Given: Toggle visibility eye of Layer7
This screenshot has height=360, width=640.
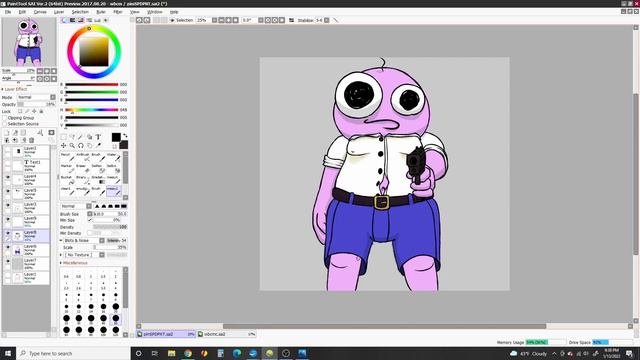Looking at the screenshot, I should [x=7, y=261].
